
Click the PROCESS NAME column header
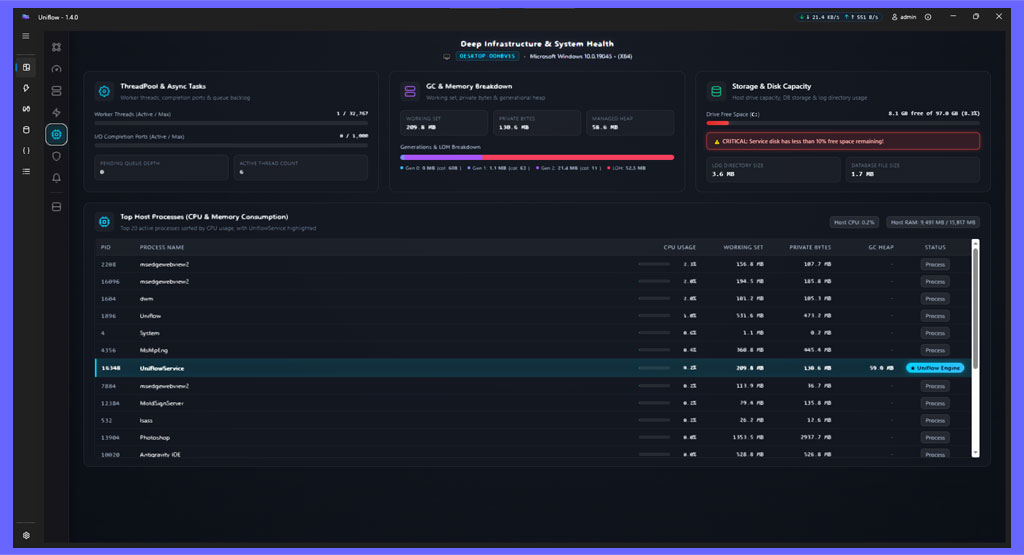point(162,247)
